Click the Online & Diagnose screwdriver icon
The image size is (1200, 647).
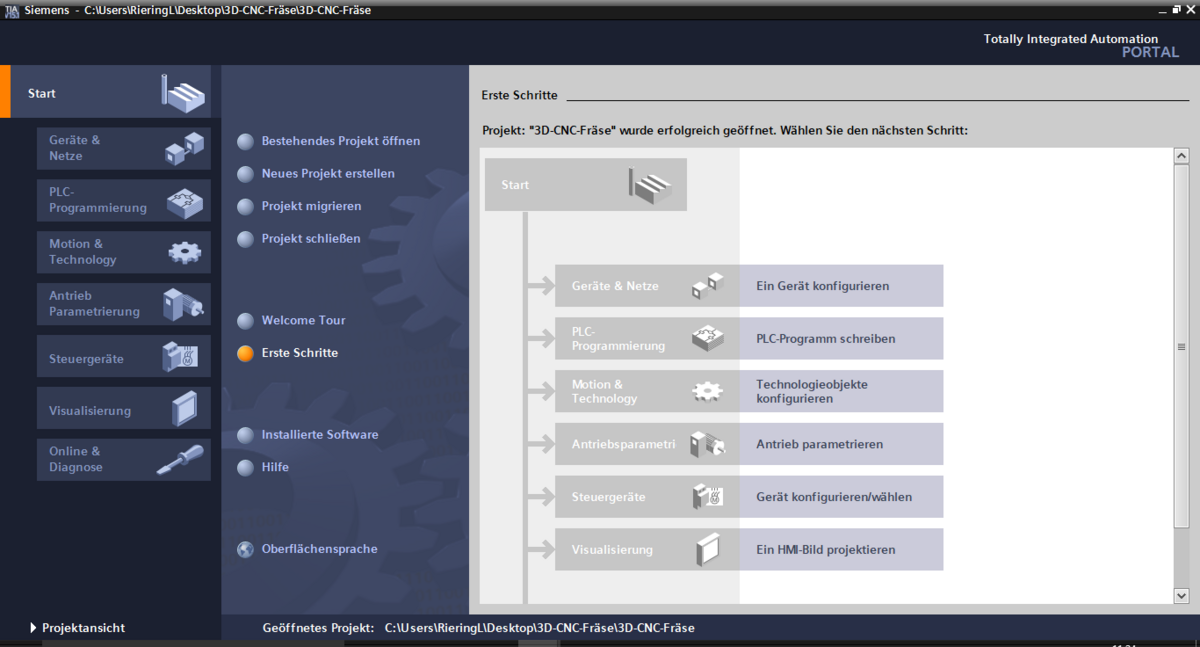[181, 460]
